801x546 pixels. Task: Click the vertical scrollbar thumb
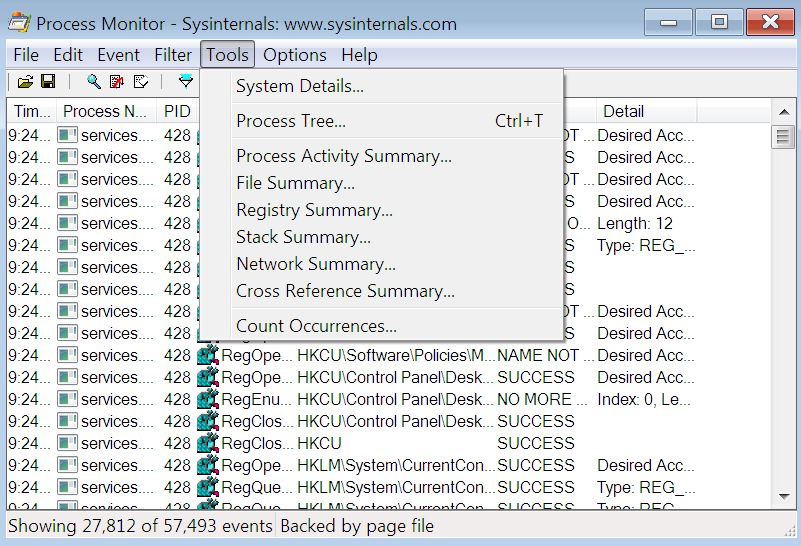tap(784, 137)
